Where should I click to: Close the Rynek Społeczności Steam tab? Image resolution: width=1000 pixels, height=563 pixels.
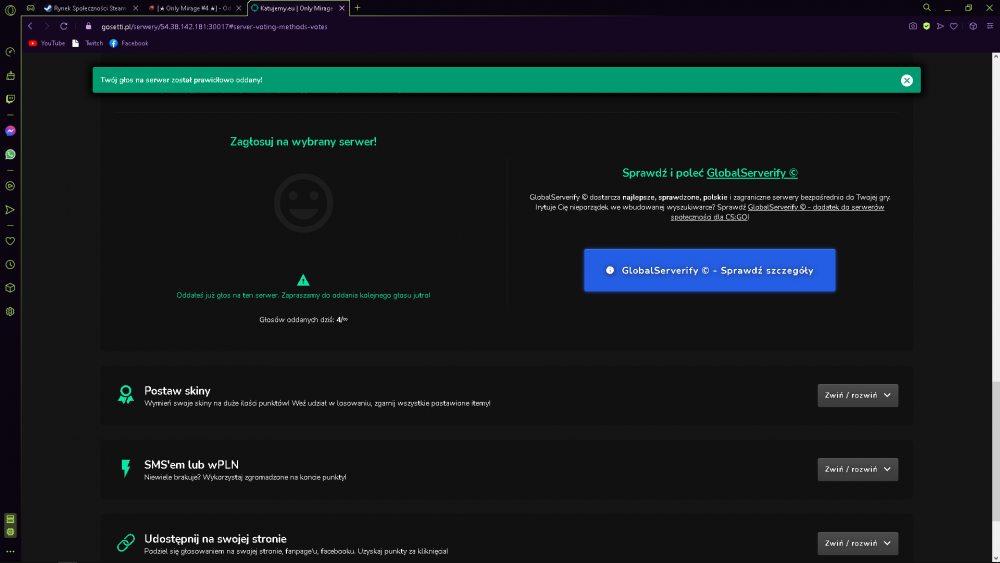pos(135,8)
